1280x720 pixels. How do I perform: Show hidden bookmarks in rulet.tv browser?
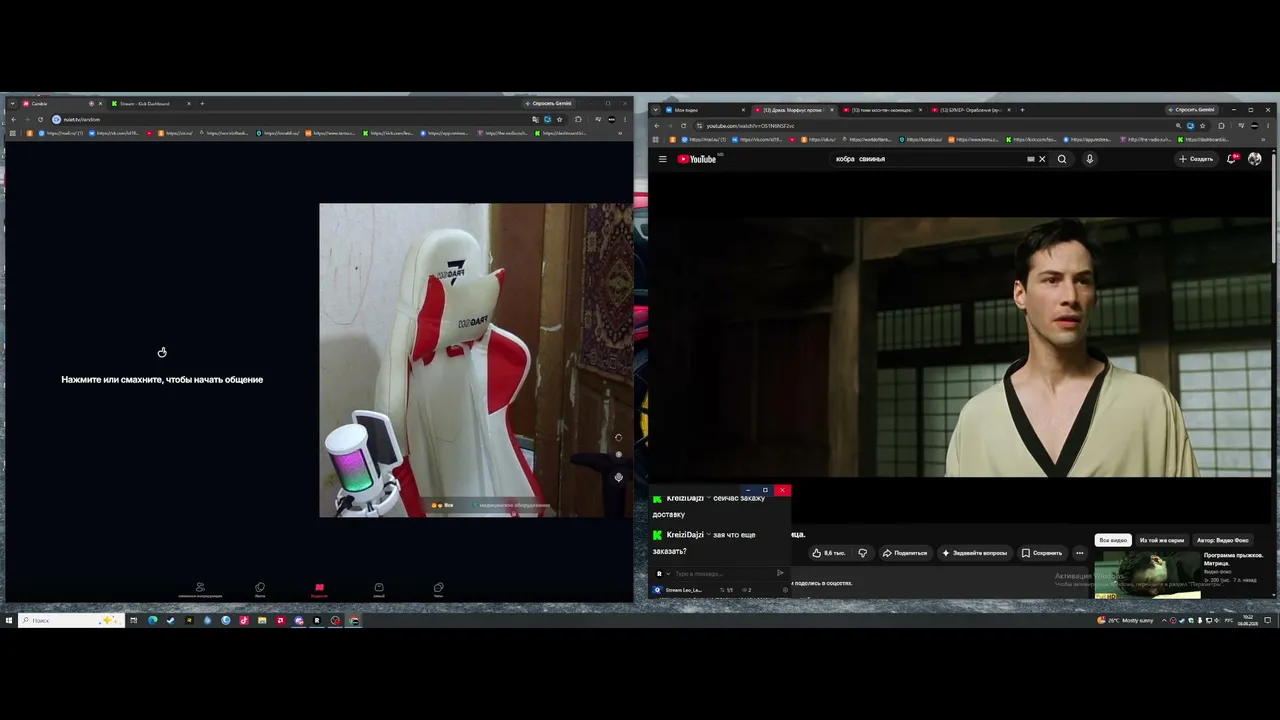coord(619,133)
